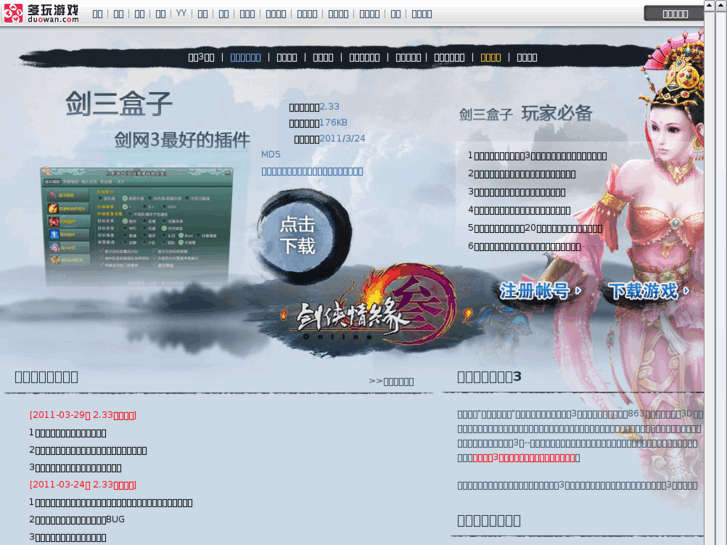Select the blue highlighted item in ink navigation bar

pyautogui.click(x=245, y=58)
